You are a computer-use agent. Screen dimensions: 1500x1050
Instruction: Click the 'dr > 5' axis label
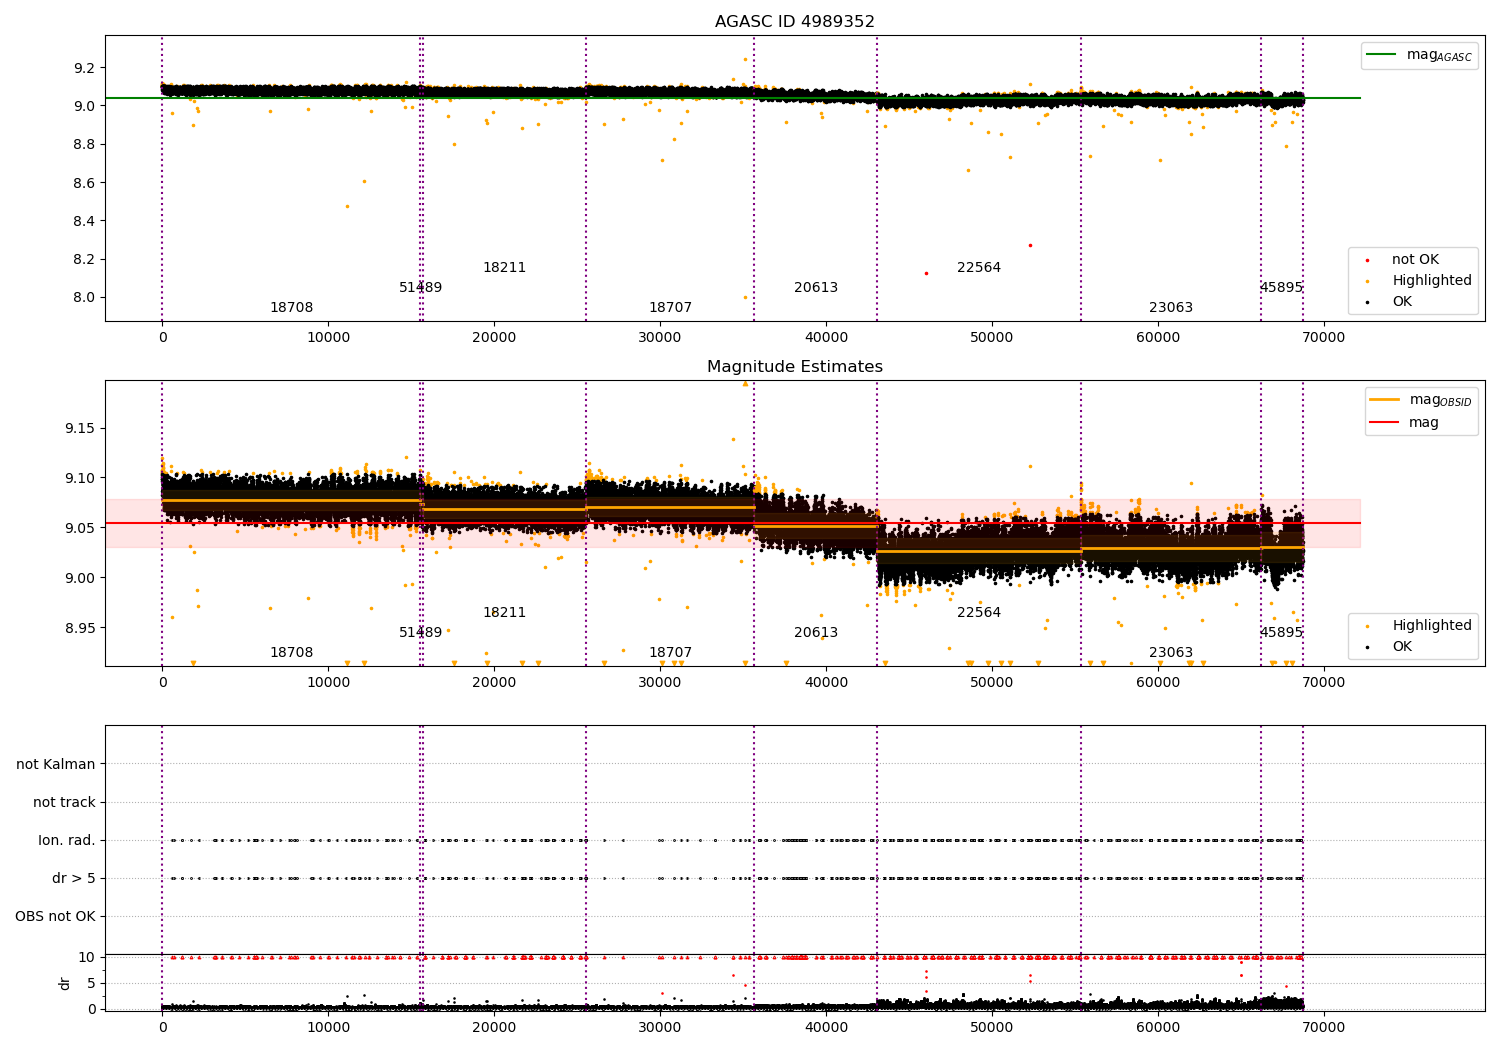74,878
